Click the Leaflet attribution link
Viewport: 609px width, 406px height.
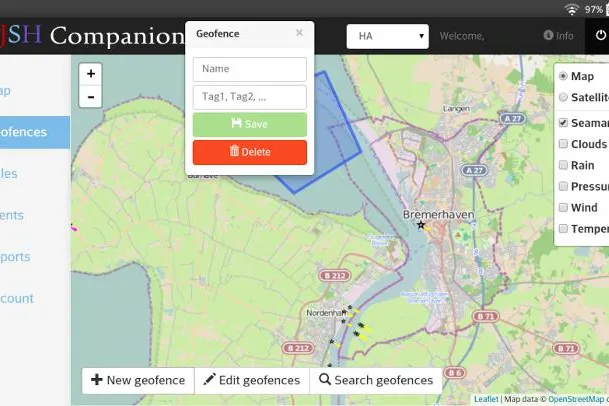pos(486,399)
